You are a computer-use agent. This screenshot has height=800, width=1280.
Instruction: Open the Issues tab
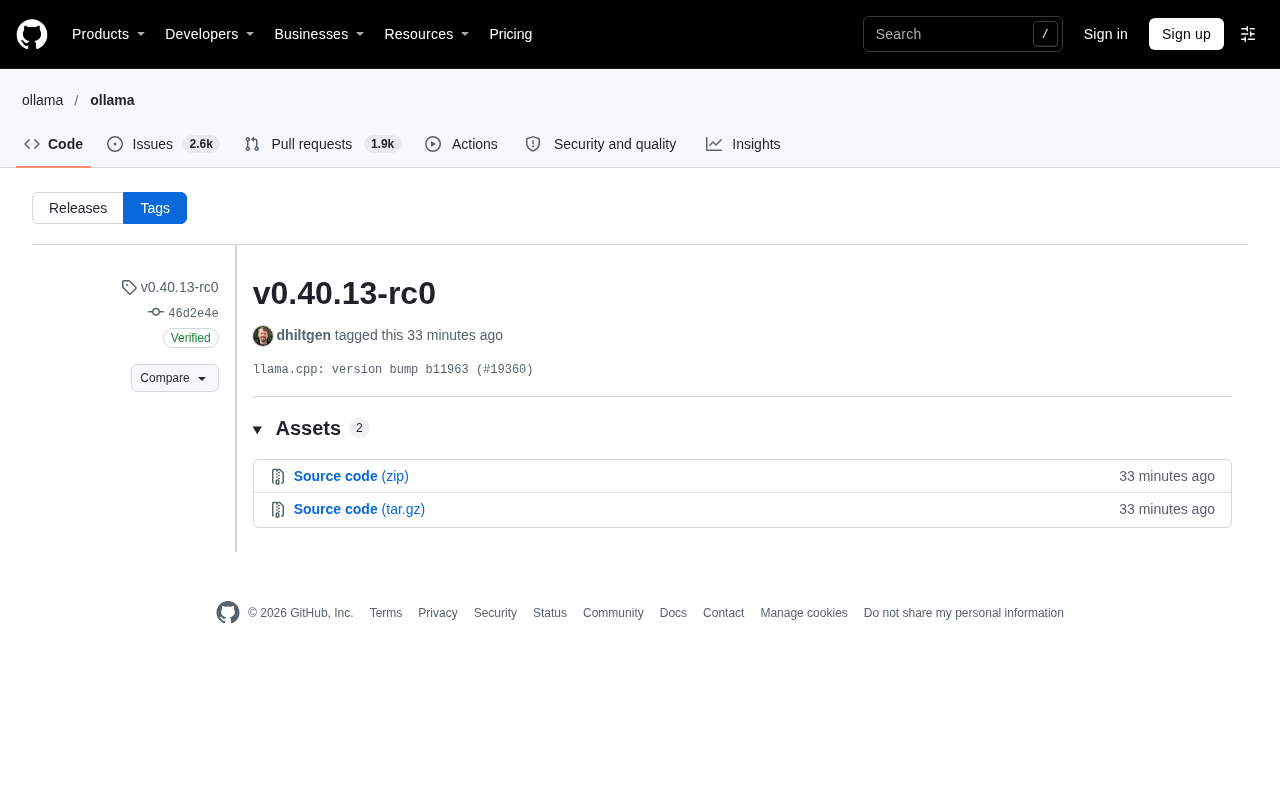pyautogui.click(x=163, y=144)
